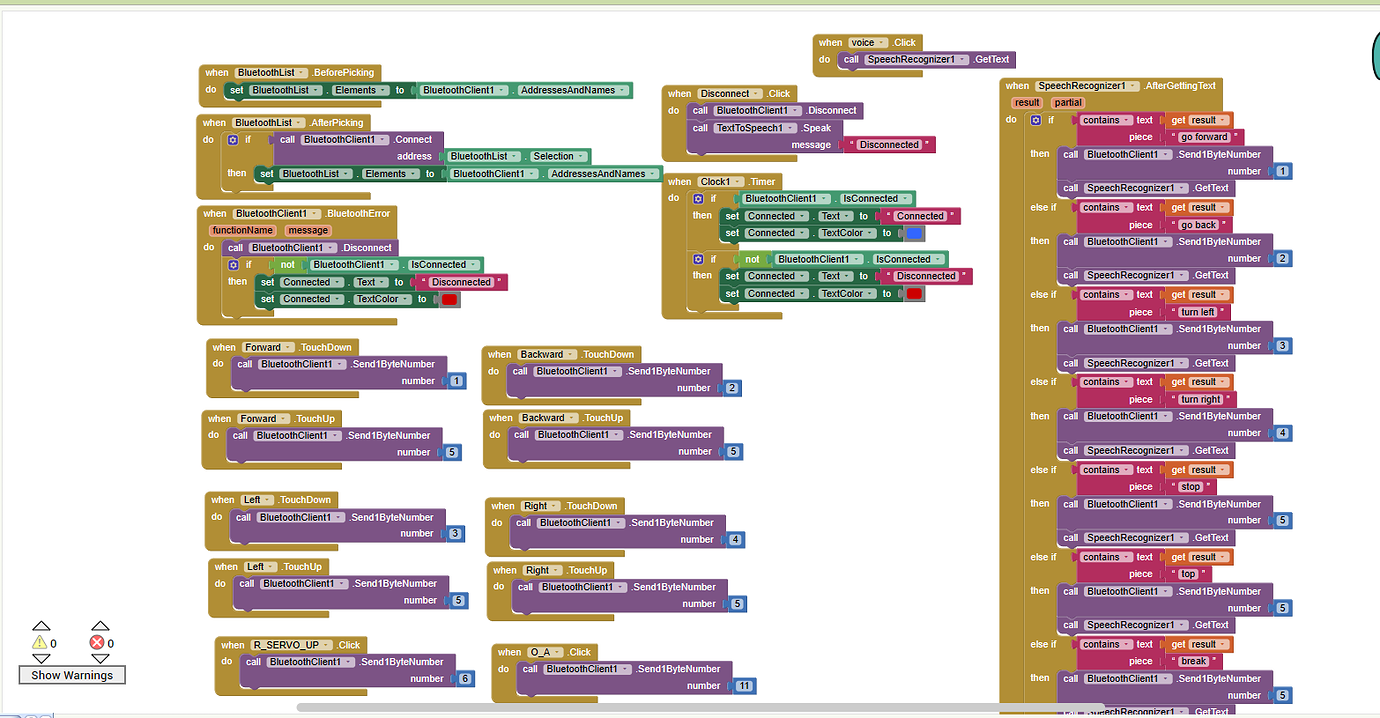The image size is (1380, 718).
Task: Click the red error X icon
Action: click(97, 643)
